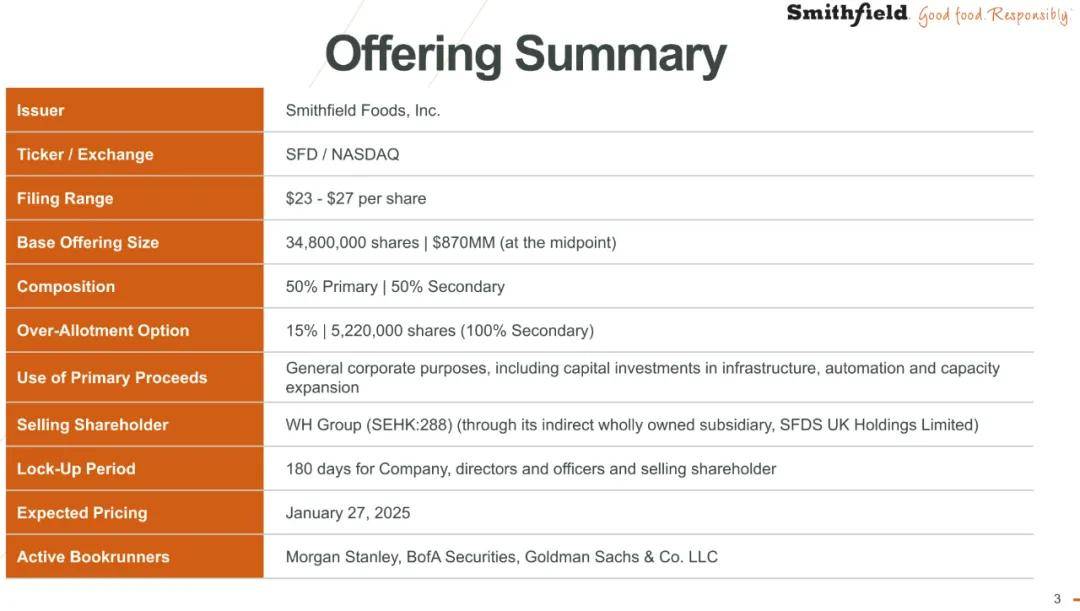
Task: Click the Issuer row label
Action: [134, 110]
